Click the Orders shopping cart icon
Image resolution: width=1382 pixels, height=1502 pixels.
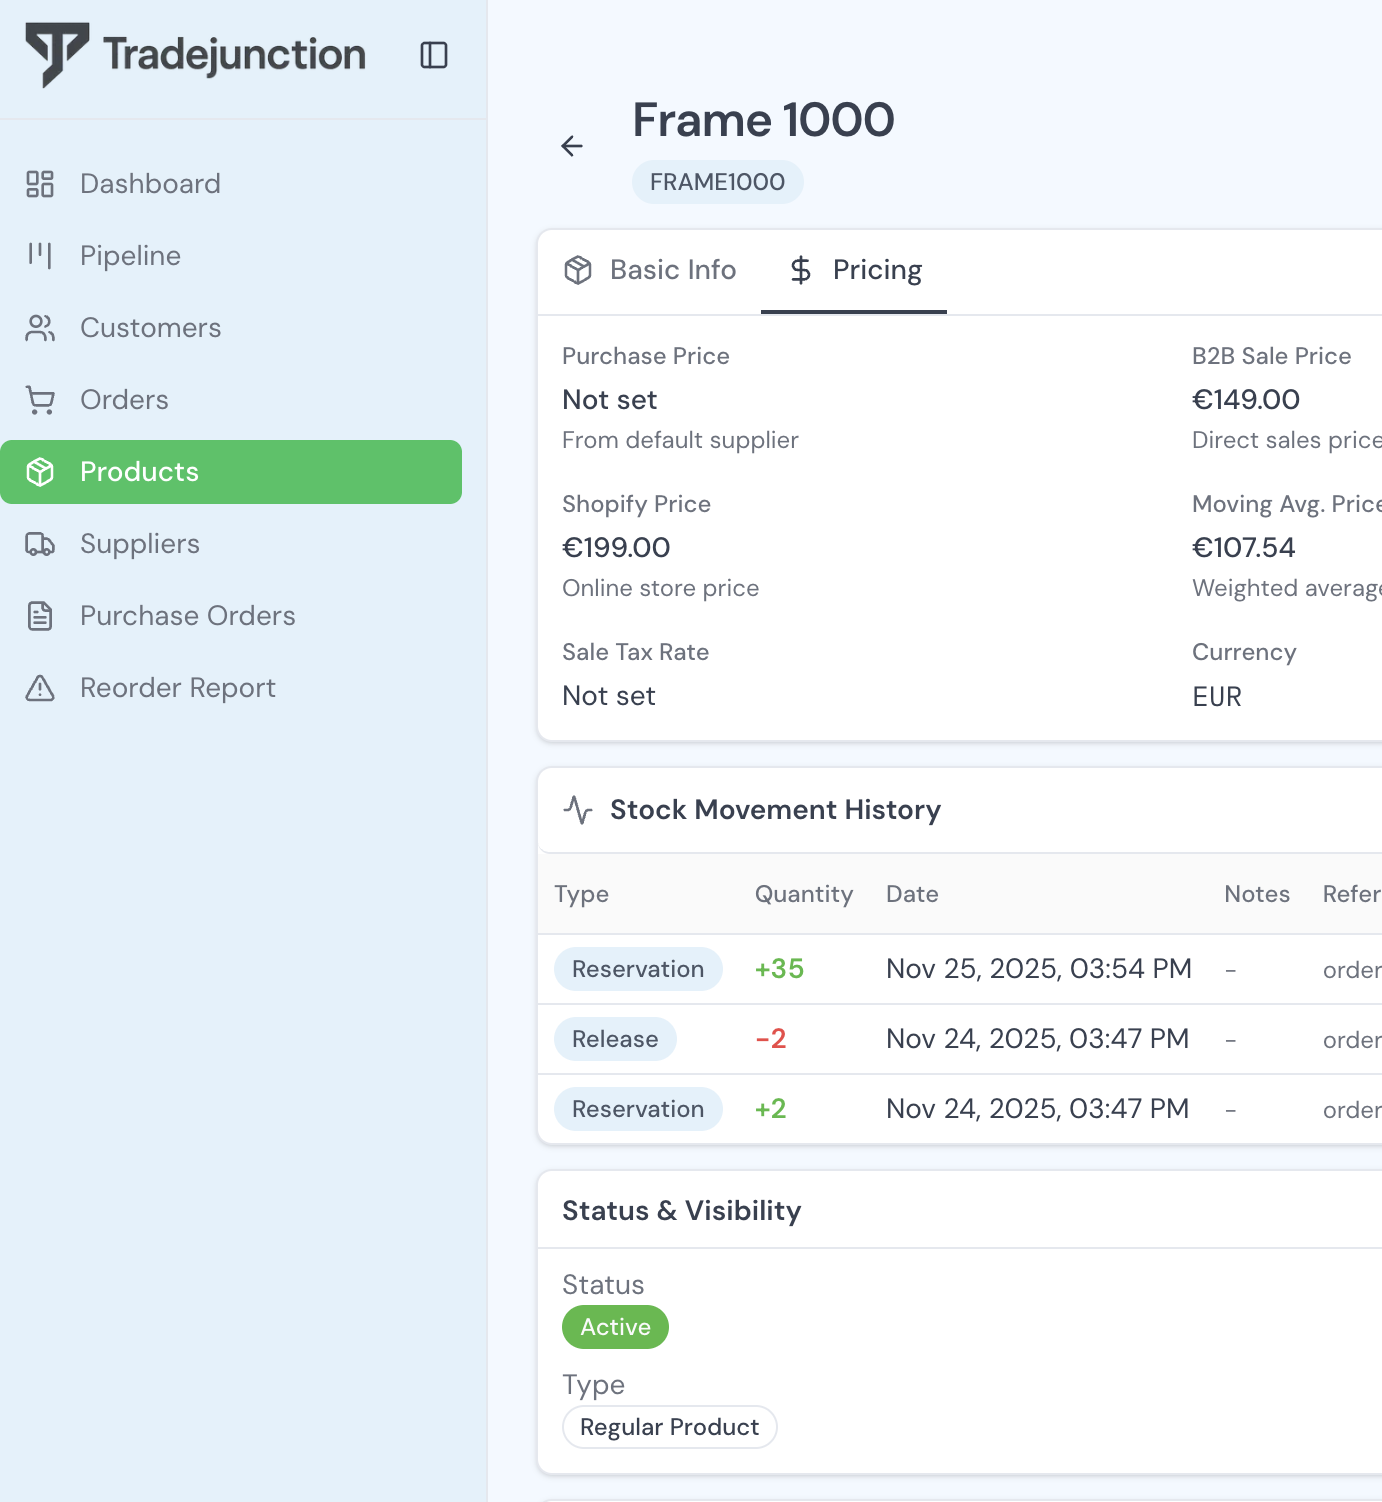[40, 400]
